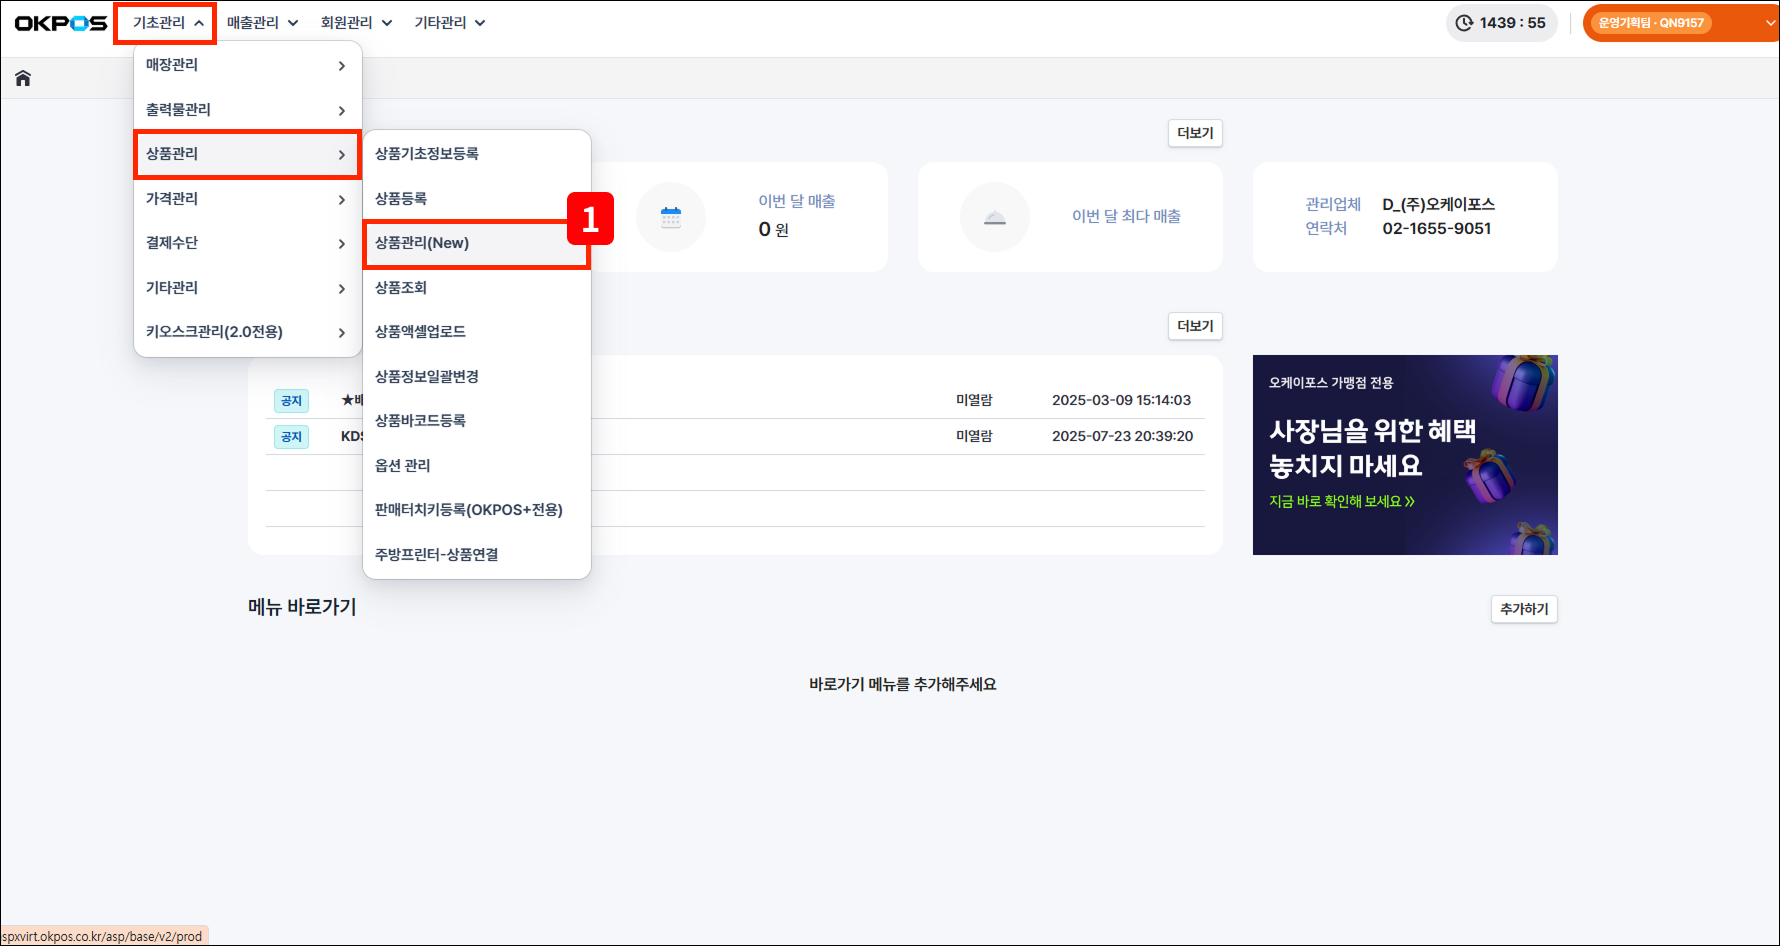Click the 추가하기 shortcut button

(x=1523, y=609)
